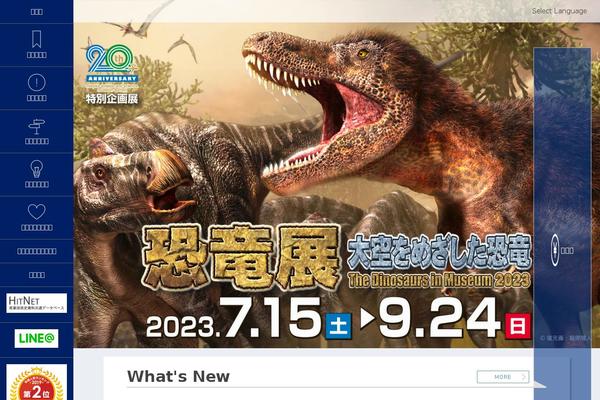Image resolution: width=600 pixels, height=400 pixels.
Task: Open the Select Language dropdown
Action: click(x=559, y=11)
